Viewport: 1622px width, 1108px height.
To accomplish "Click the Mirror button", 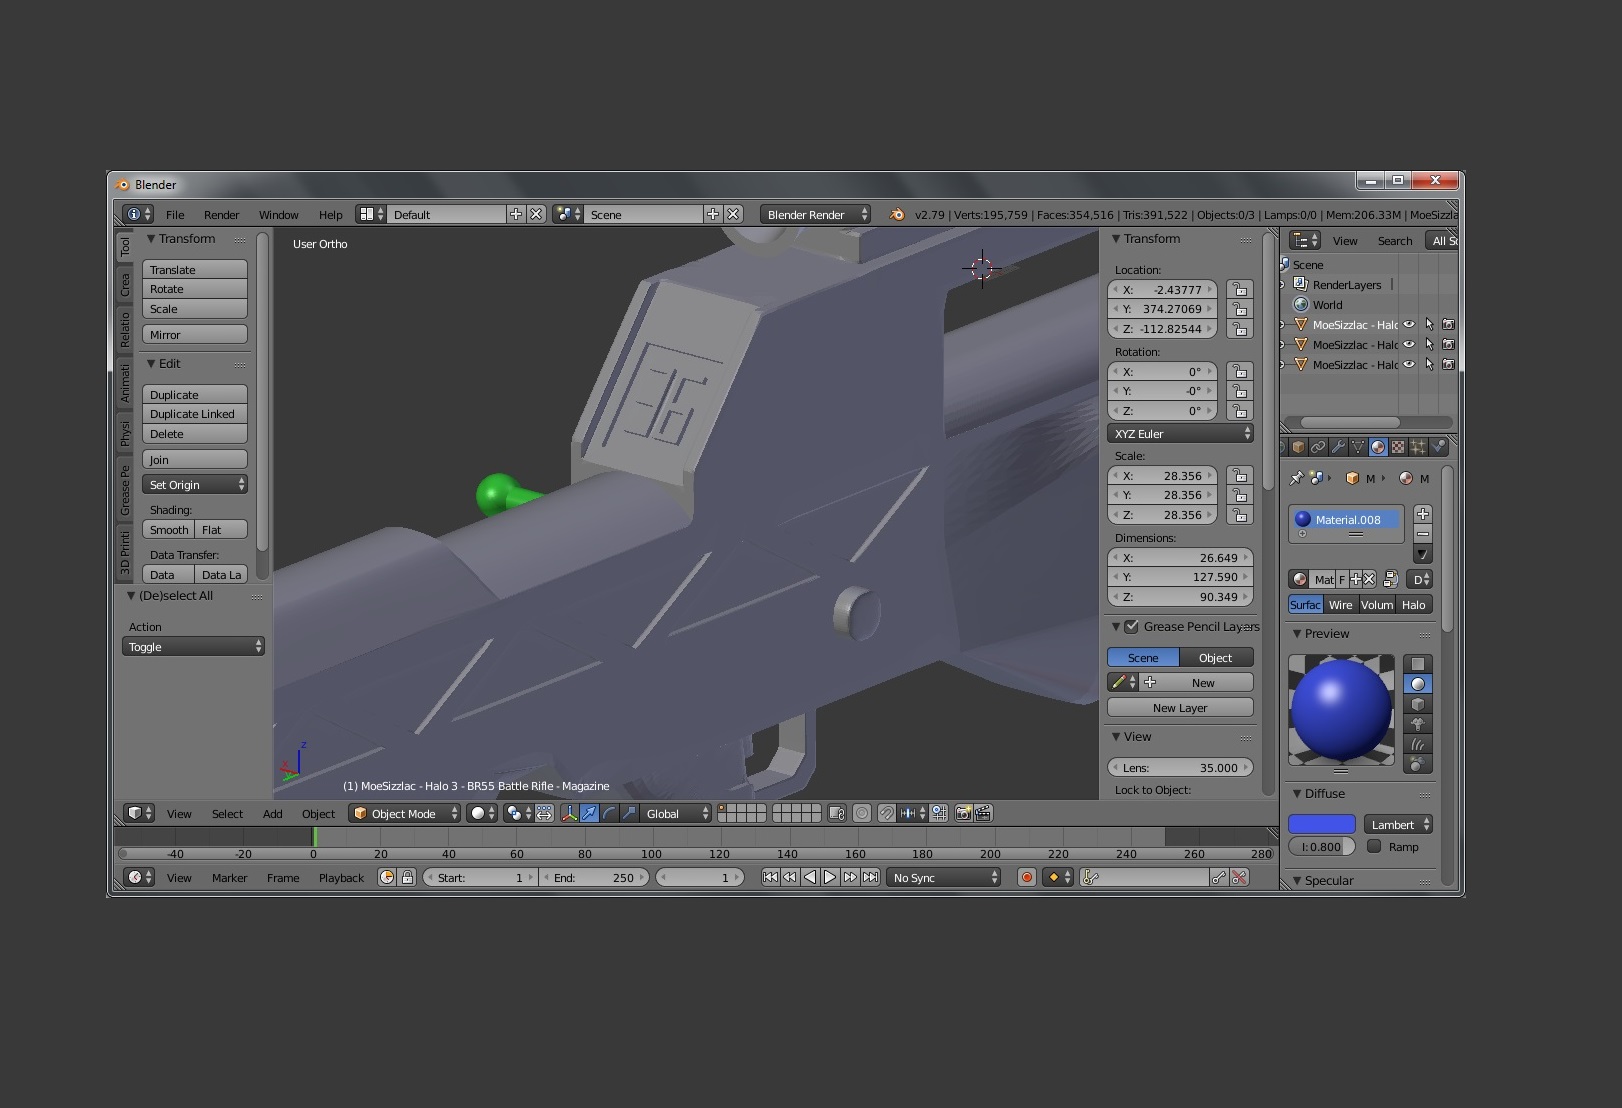I will [194, 335].
